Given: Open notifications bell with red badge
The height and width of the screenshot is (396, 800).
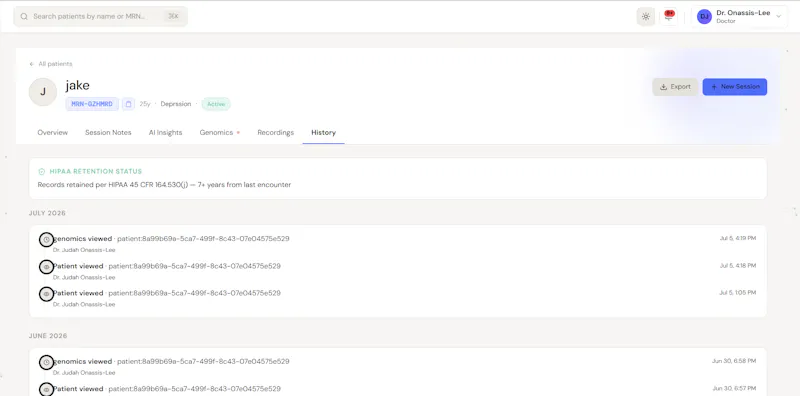Looking at the screenshot, I should coord(669,16).
